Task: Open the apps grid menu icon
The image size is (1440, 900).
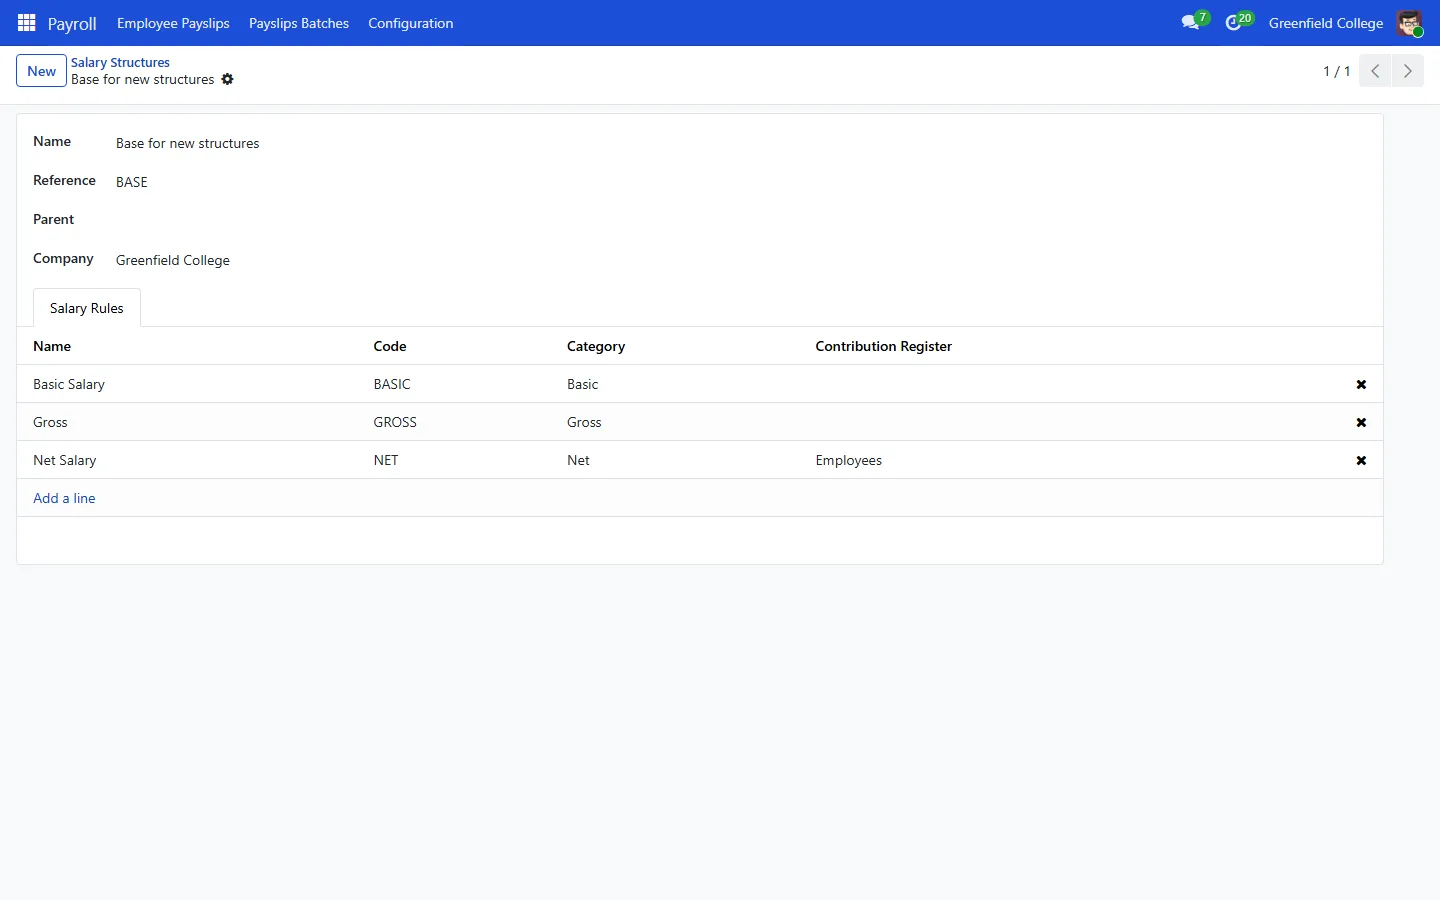Action: (x=27, y=23)
